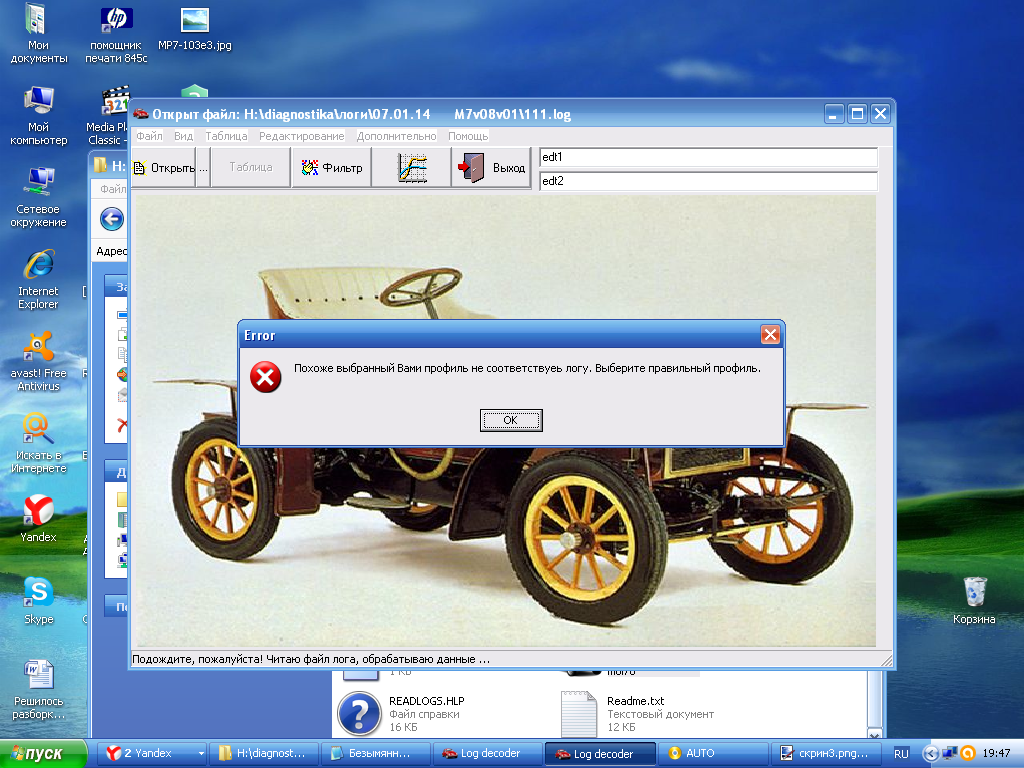Click the status bar text Подождите, пожалуйста
This screenshot has height=768, width=1024.
pos(310,659)
